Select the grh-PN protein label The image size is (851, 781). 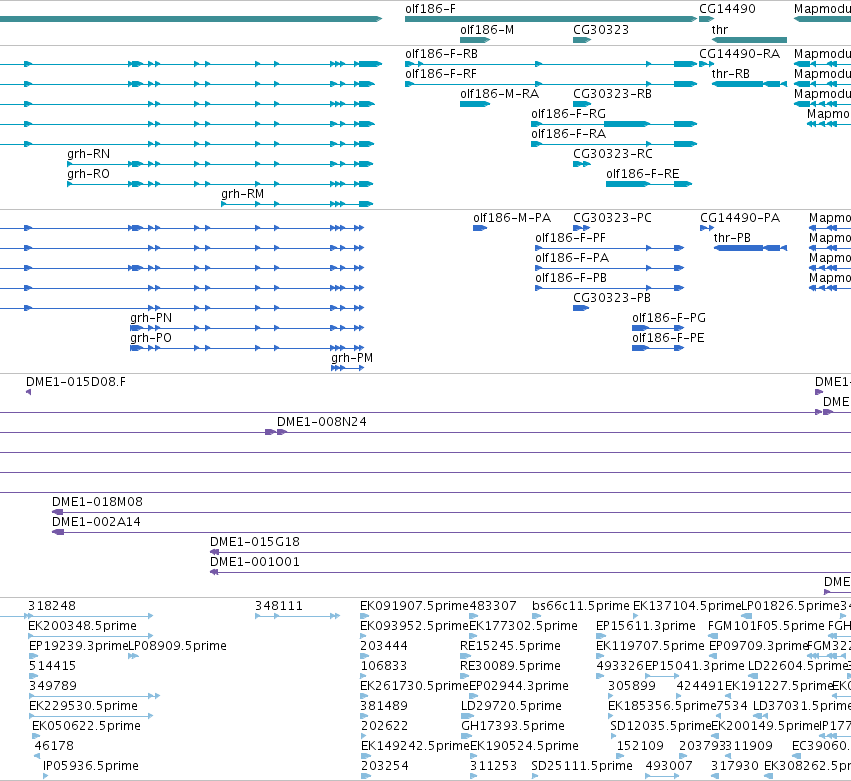pyautogui.click(x=151, y=318)
